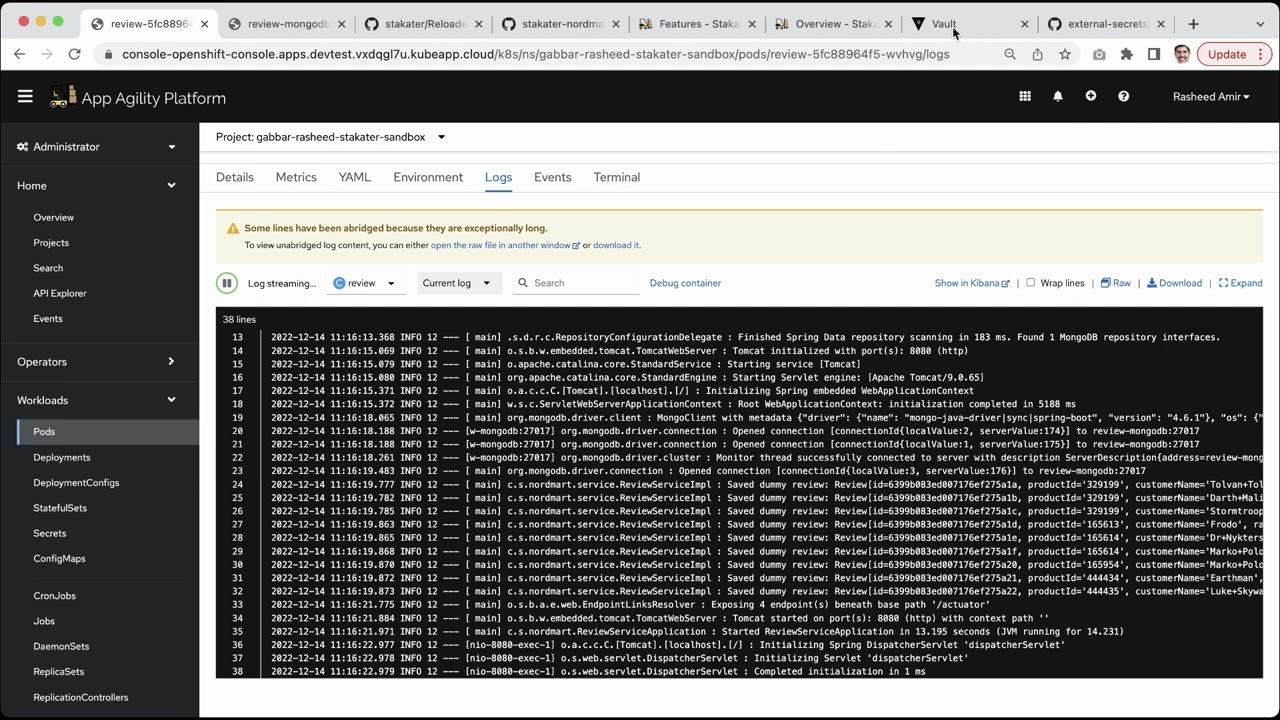The height and width of the screenshot is (720, 1280).
Task: Click the Update browser button
Action: click(1234, 54)
